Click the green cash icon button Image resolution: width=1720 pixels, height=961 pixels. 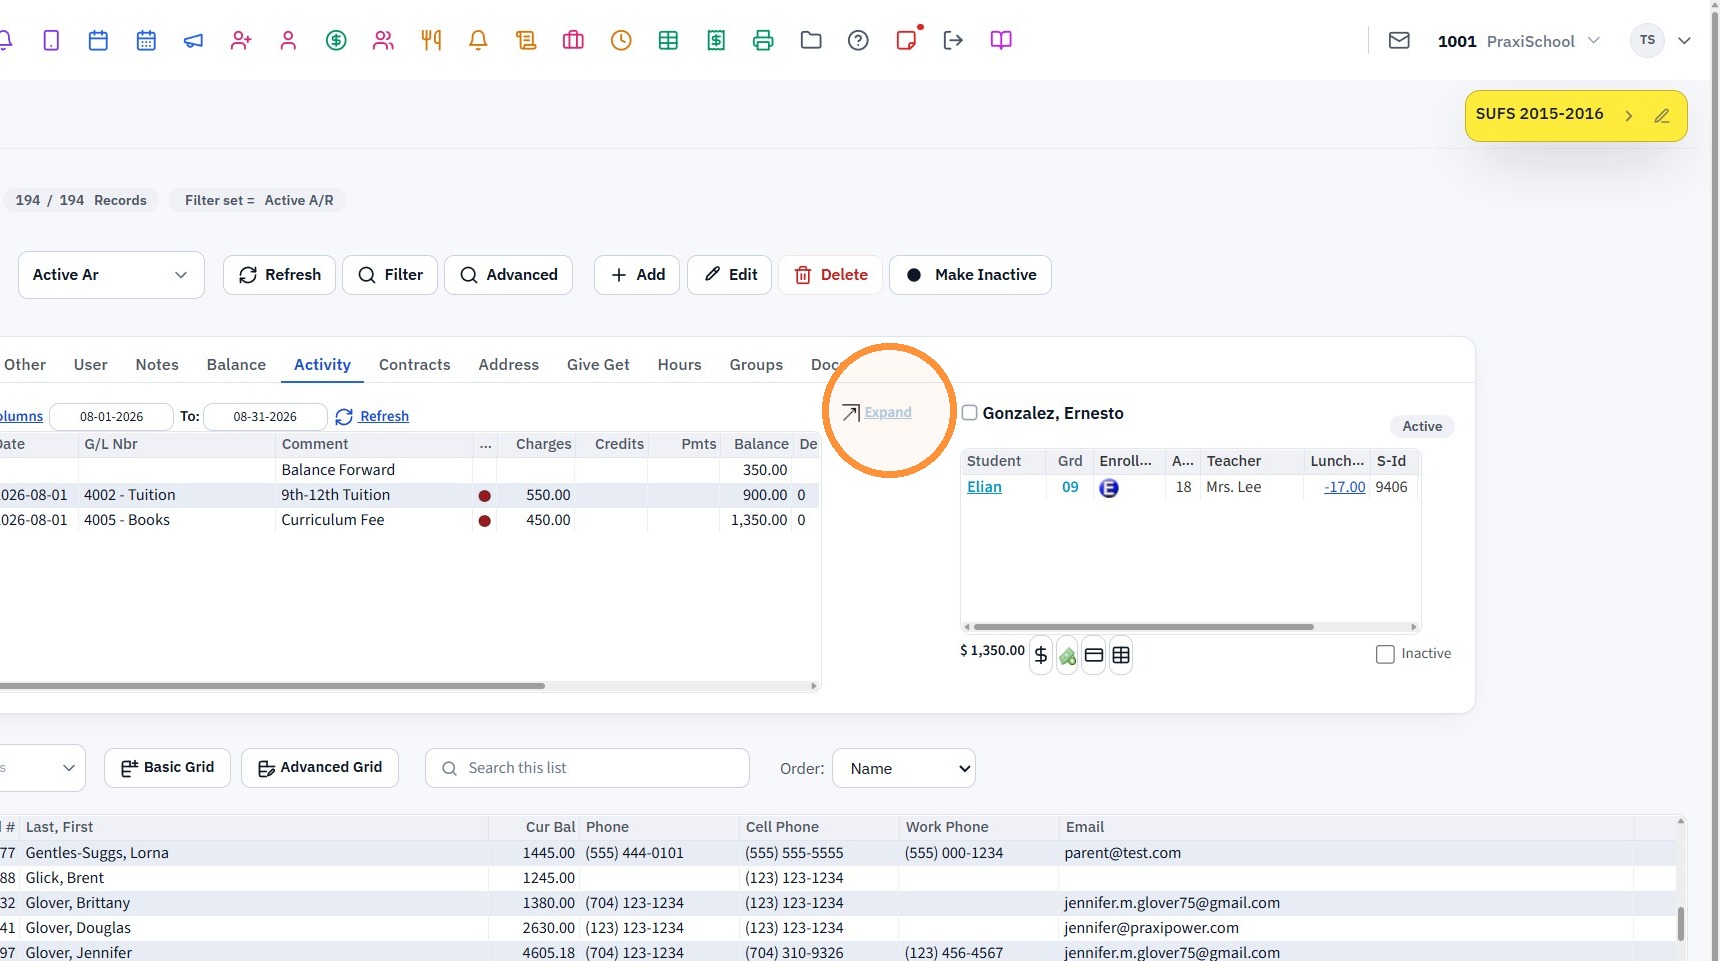tap(1068, 655)
